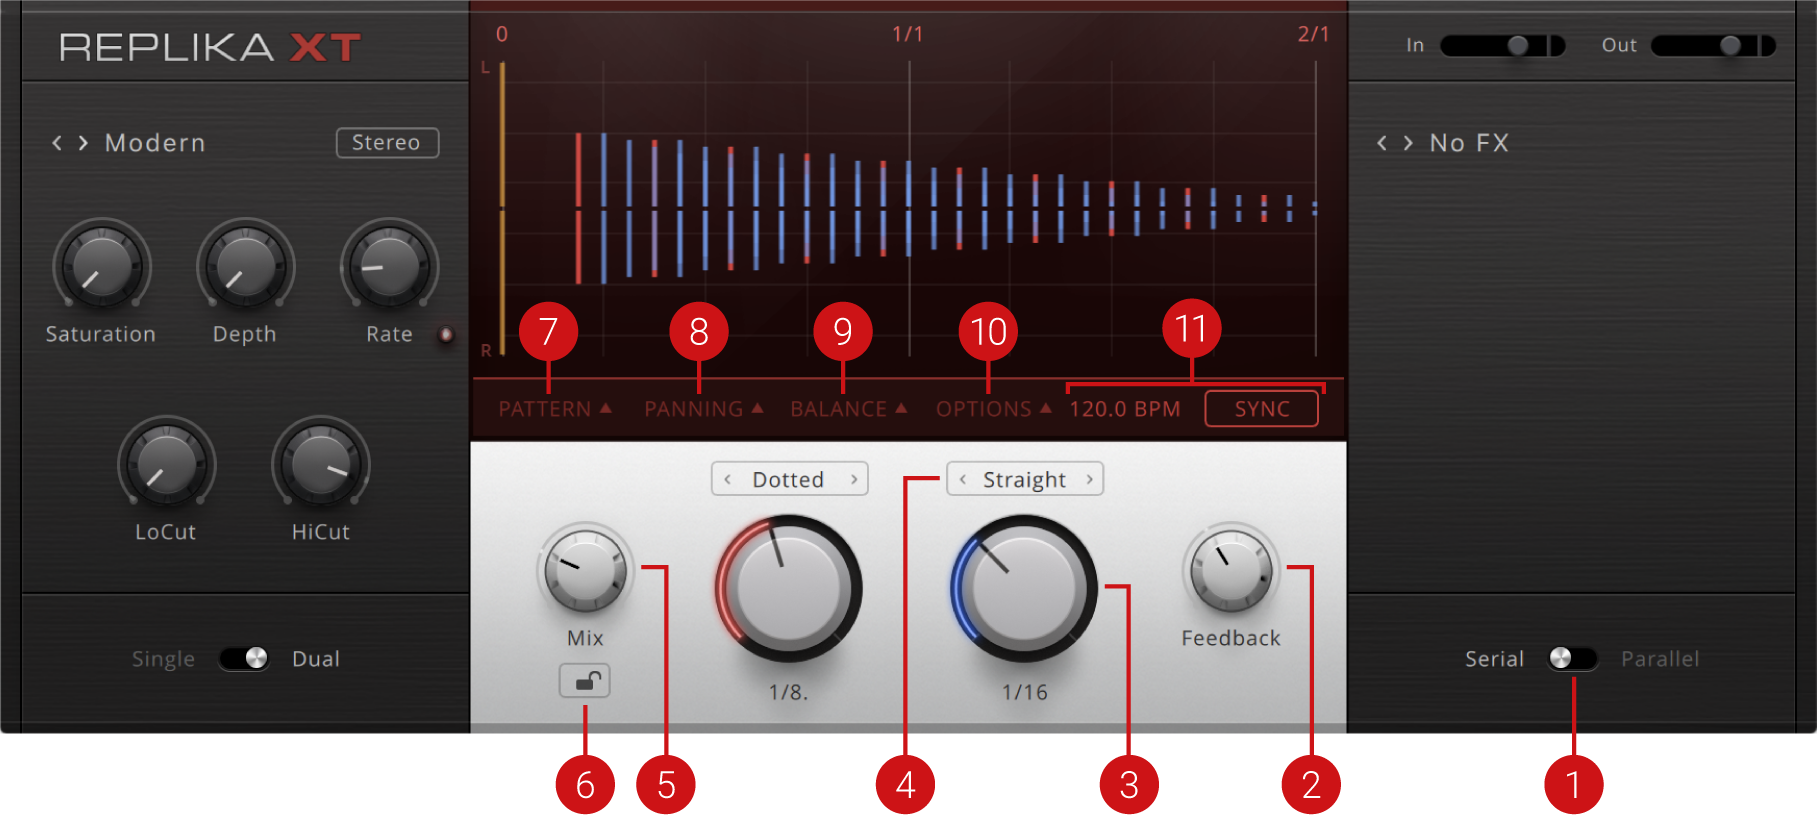
Task: Open the Dotted timing selector
Action: click(789, 479)
